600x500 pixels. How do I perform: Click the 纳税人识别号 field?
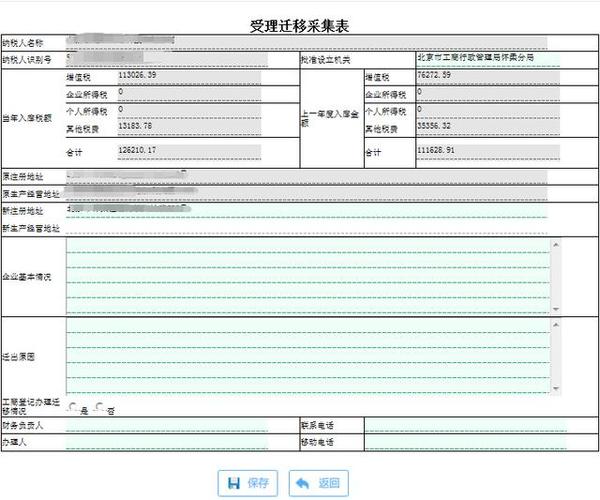pyautogui.click(x=166, y=60)
